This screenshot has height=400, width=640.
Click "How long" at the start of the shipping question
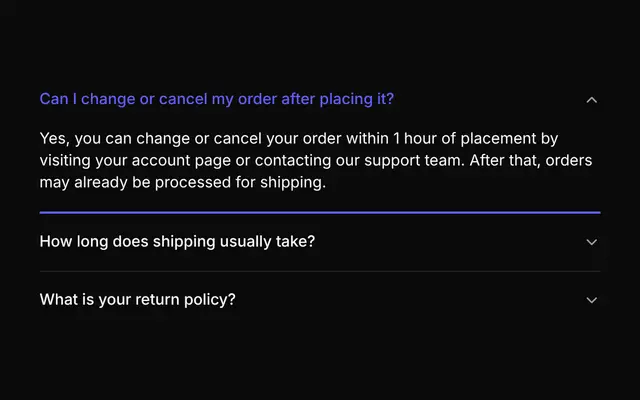tap(73, 242)
